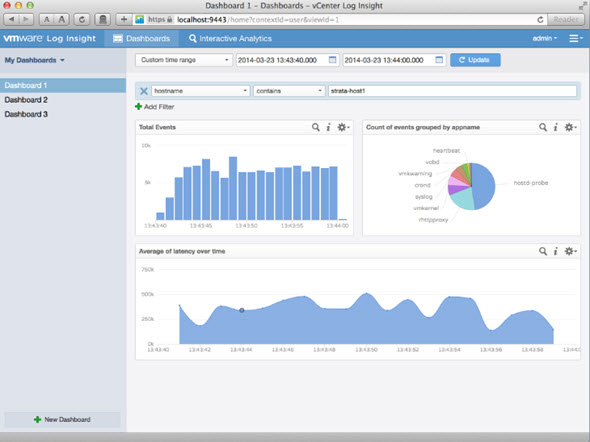
Task: Reload page using toolbar refresh button
Action: pos(82,19)
